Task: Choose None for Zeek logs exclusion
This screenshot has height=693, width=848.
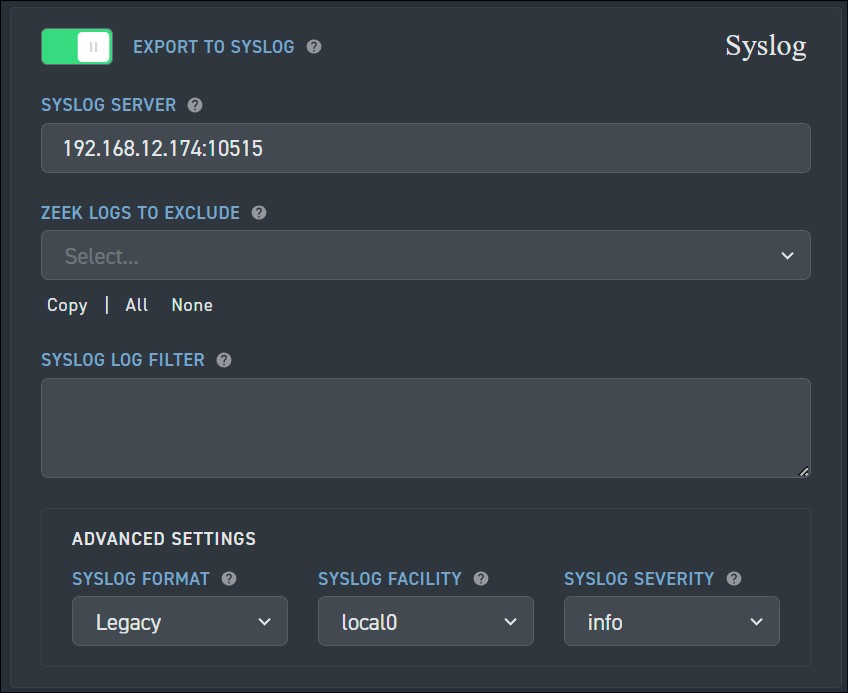Action: pos(192,305)
